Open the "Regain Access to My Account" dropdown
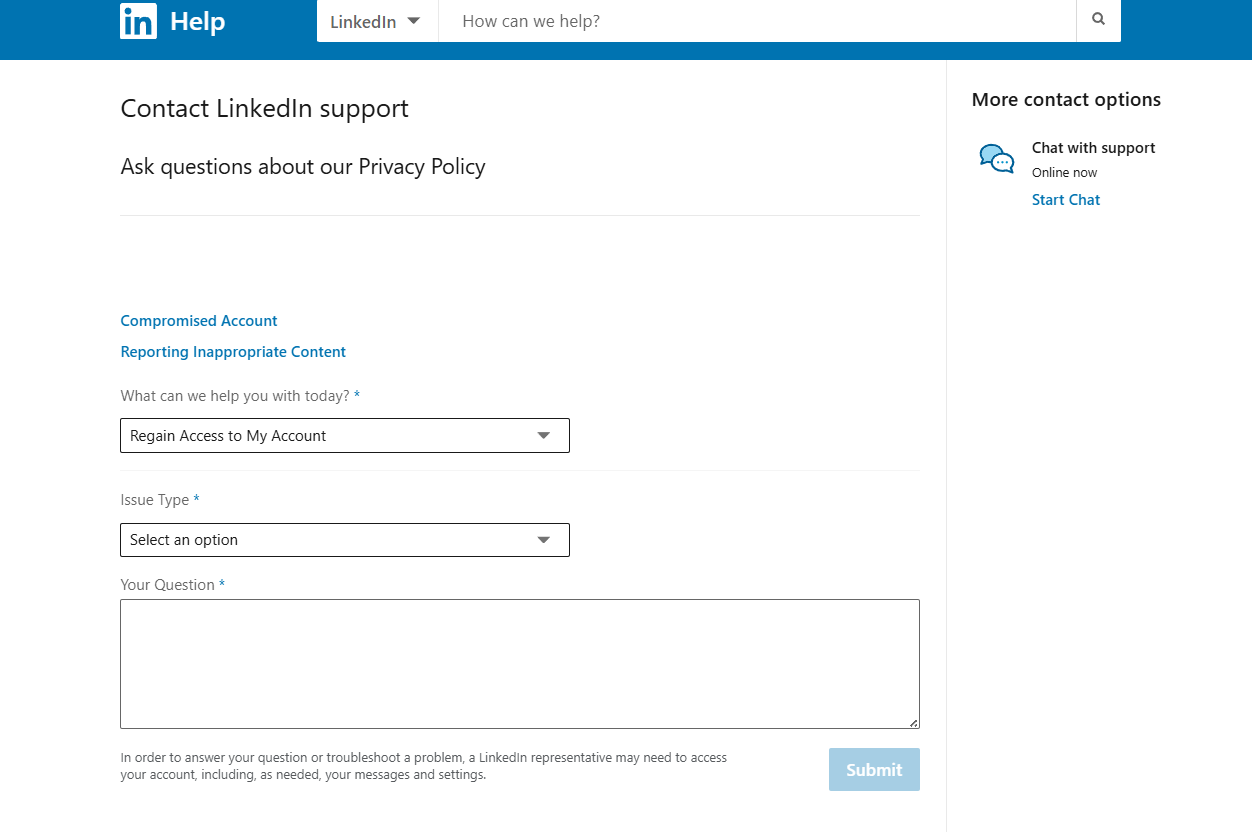This screenshot has width=1252, height=832. pos(344,436)
